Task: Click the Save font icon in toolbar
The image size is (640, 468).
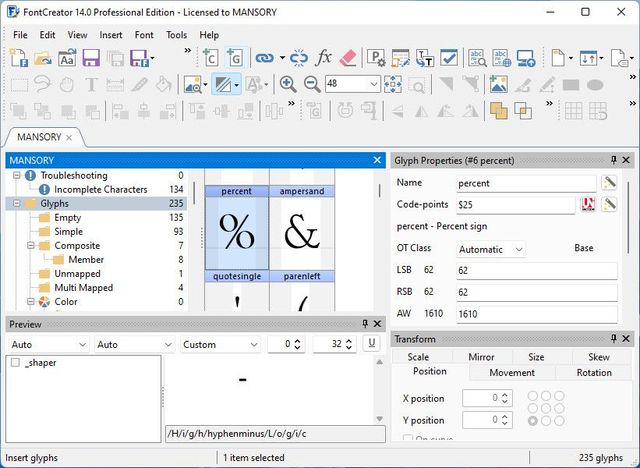Action: click(x=91, y=58)
